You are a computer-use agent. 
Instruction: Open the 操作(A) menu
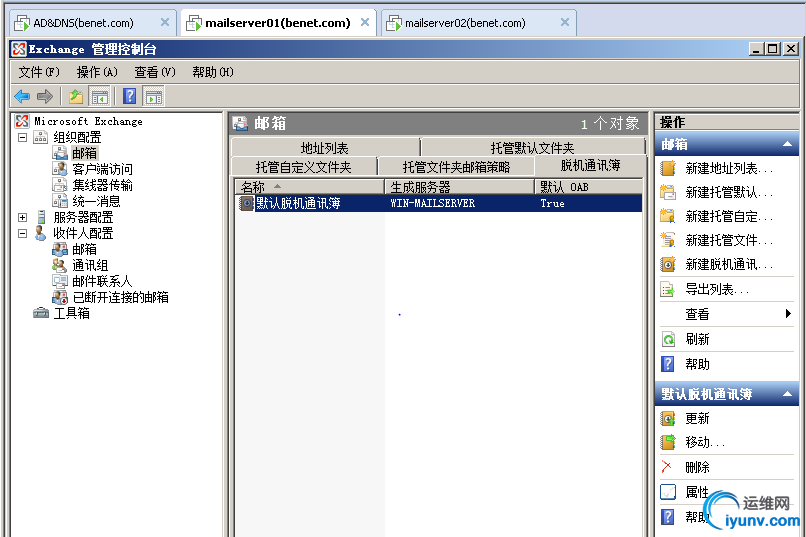coord(97,72)
